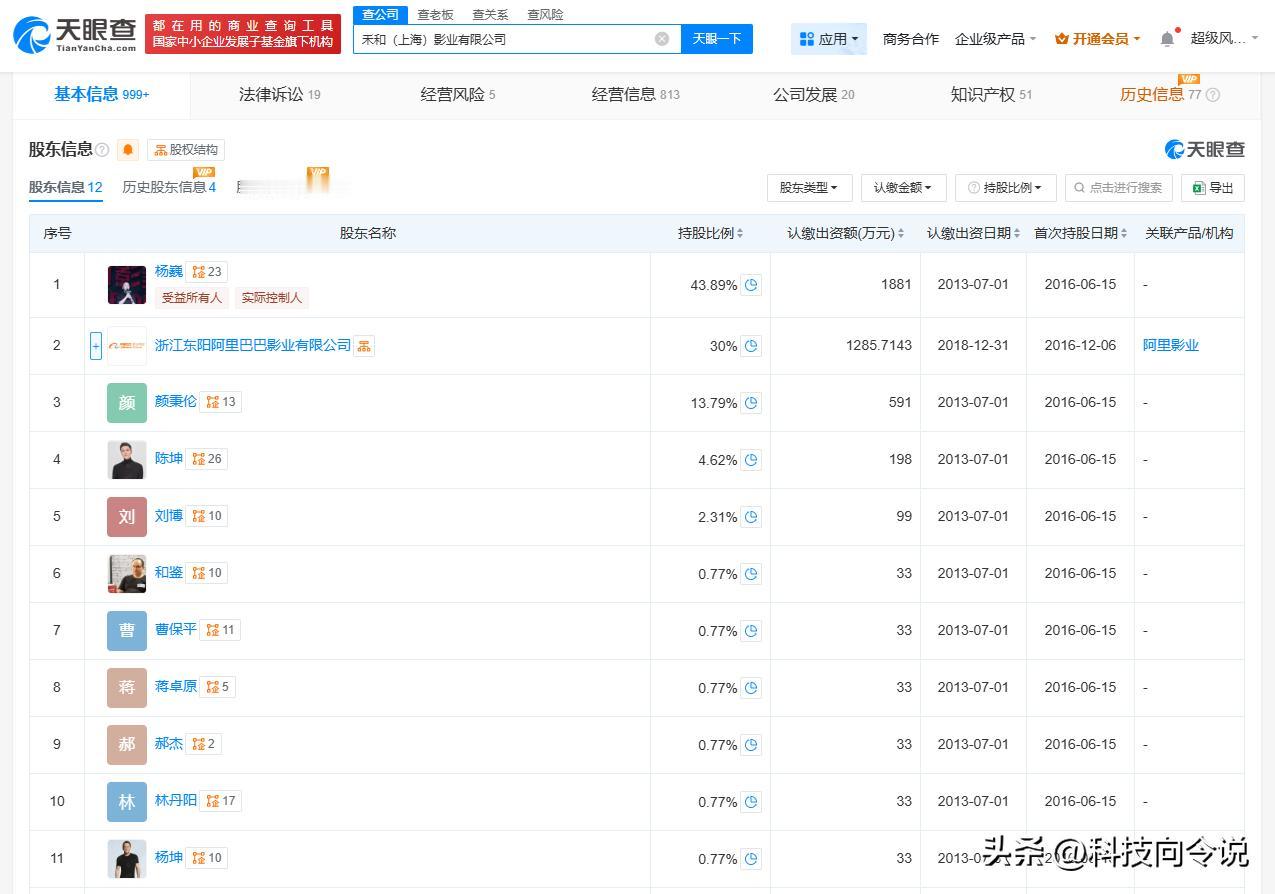Switch to the 知识产权 tab
This screenshot has width=1275, height=894.
[x=991, y=95]
